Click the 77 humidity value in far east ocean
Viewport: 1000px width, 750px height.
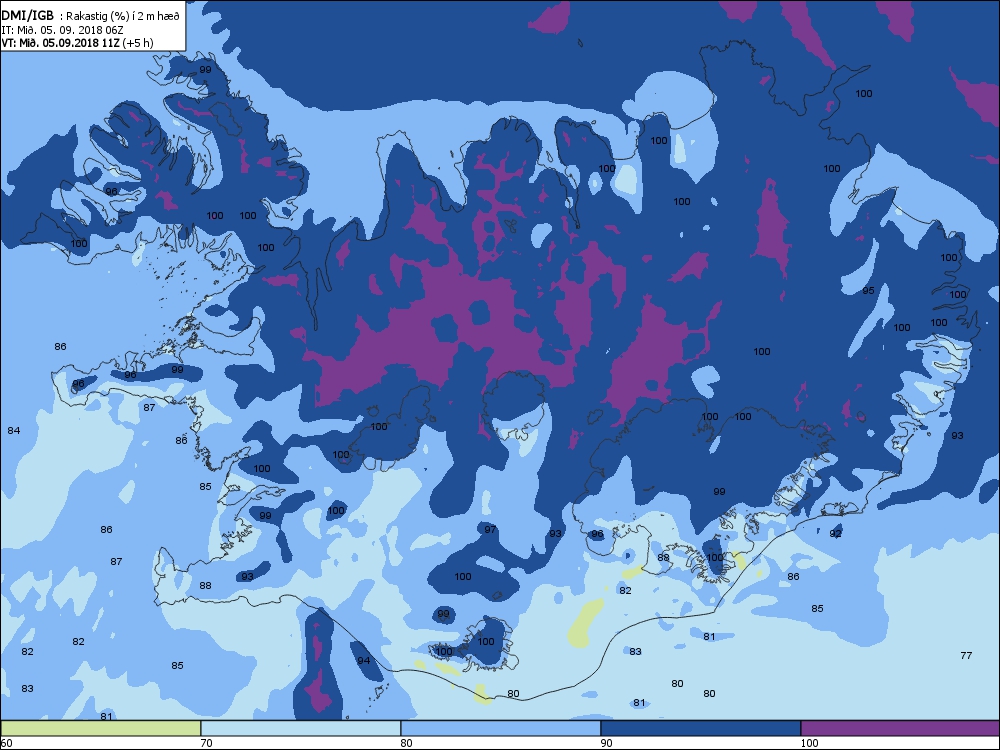(x=966, y=655)
